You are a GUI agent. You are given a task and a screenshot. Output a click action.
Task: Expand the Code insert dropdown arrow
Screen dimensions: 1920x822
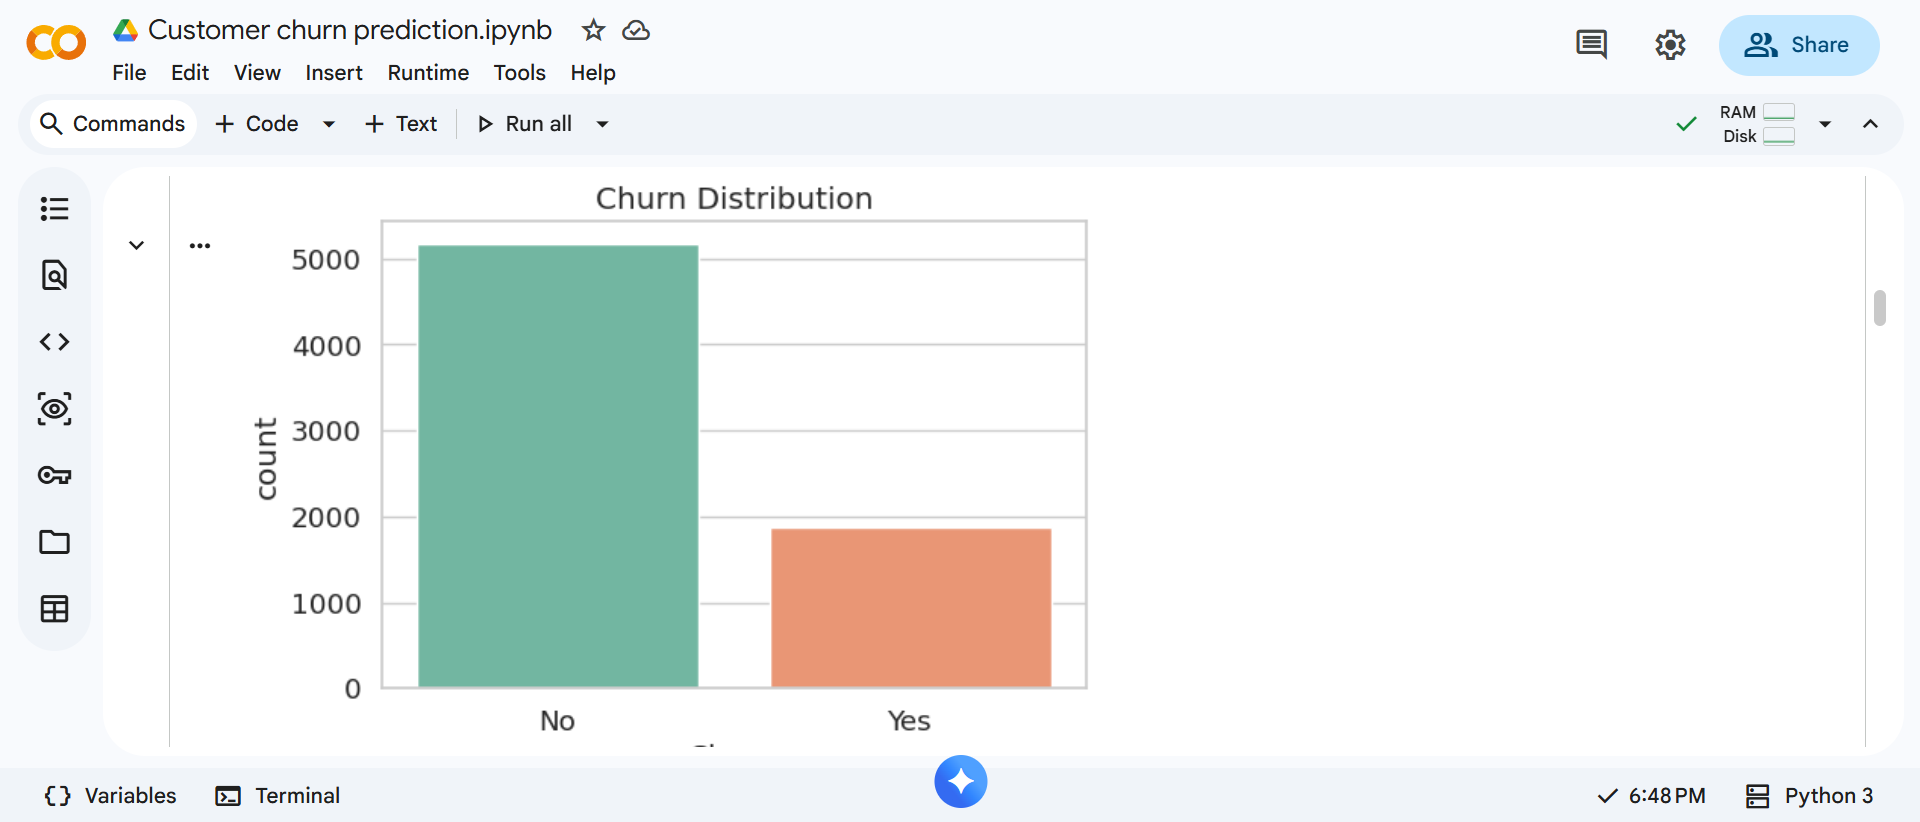tap(329, 124)
